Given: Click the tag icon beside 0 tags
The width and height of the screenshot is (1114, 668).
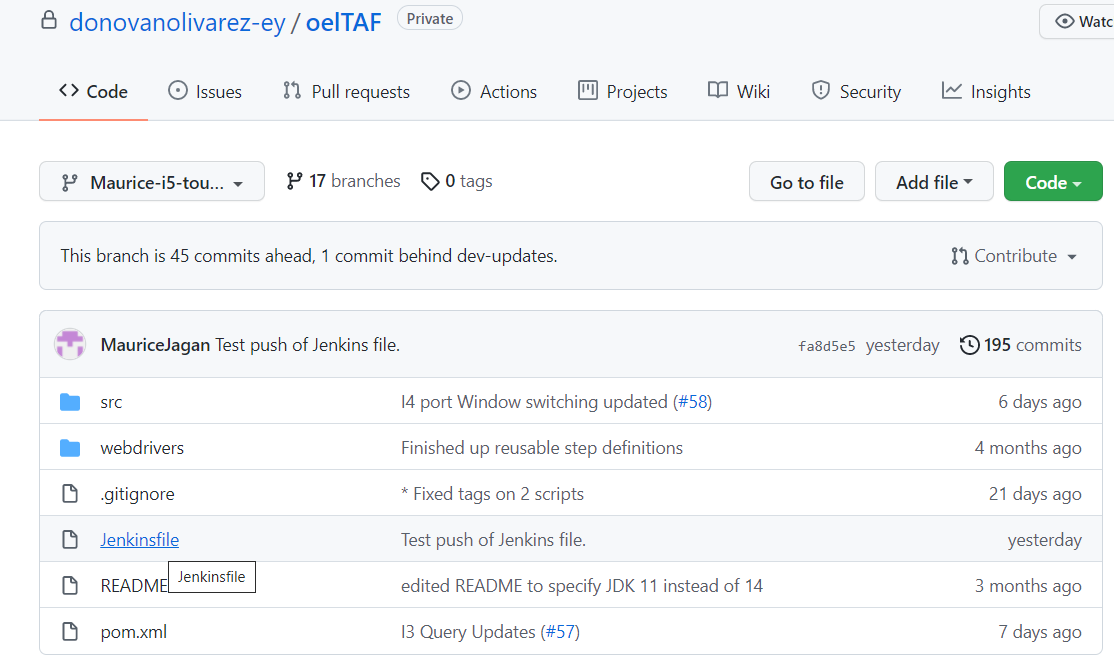Looking at the screenshot, I should [430, 182].
